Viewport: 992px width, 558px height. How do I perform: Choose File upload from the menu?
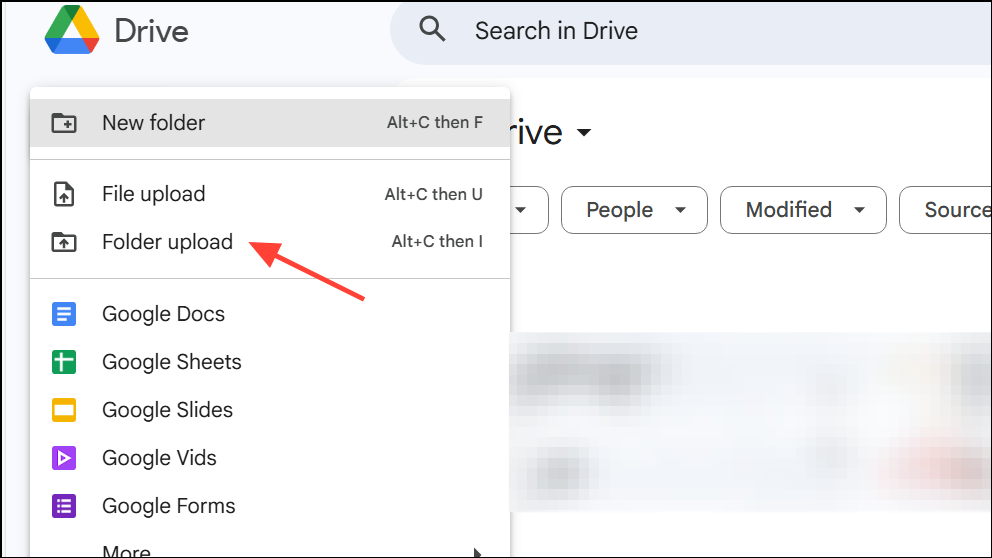pos(270,194)
